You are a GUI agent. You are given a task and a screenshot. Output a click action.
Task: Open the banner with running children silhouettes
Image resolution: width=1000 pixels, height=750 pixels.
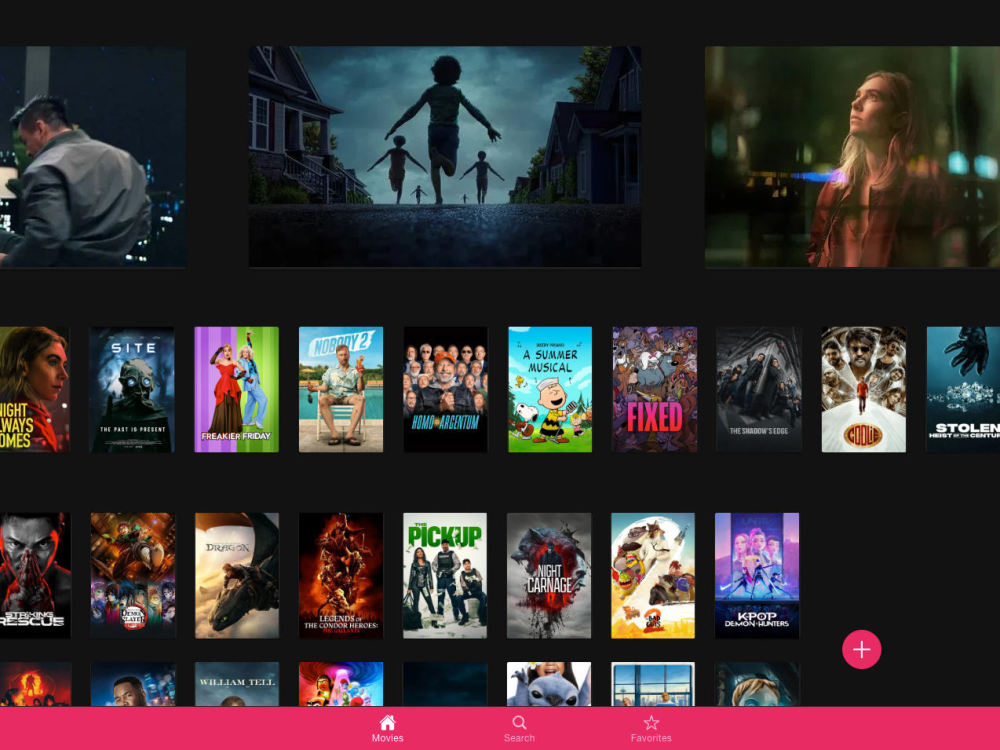(x=445, y=156)
